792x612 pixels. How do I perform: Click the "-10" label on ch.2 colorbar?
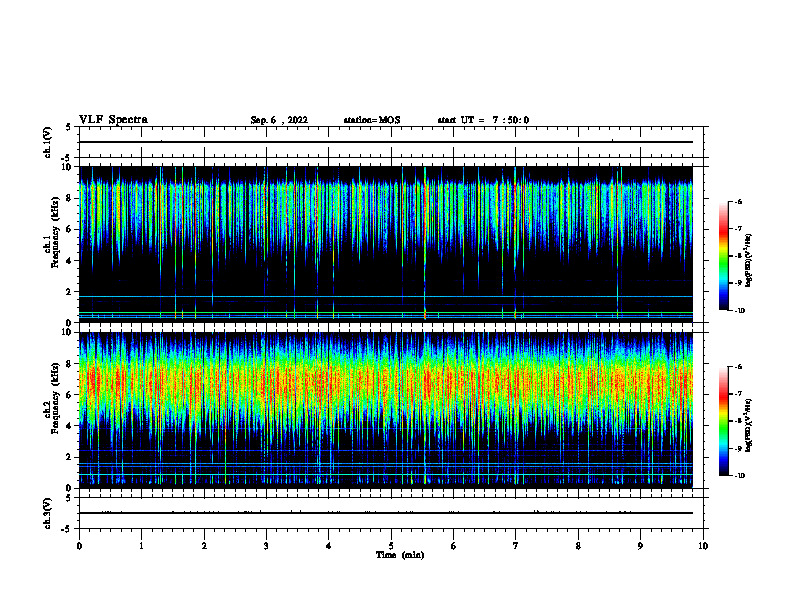(739, 476)
